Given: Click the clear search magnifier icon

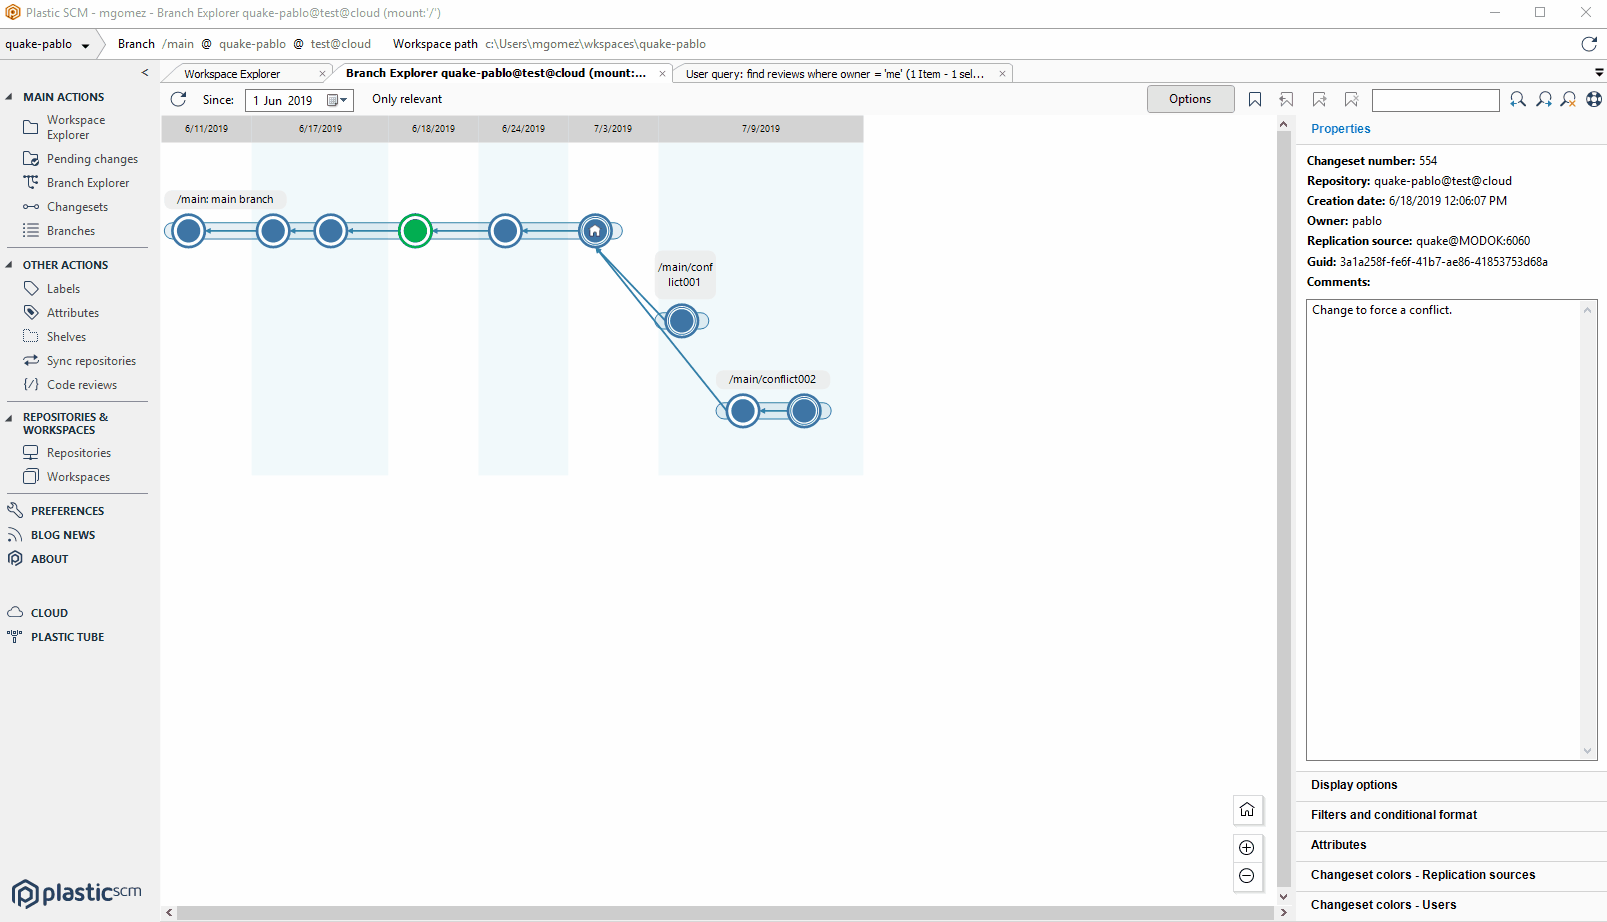Looking at the screenshot, I should click(1569, 99).
